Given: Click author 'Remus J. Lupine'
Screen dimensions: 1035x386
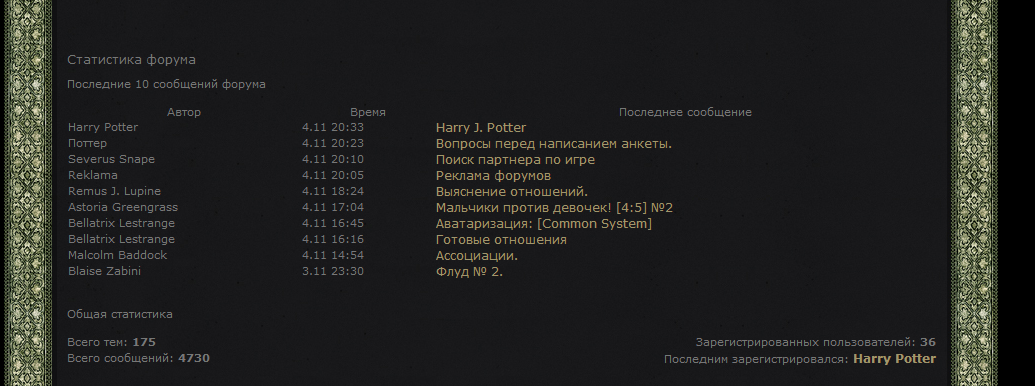Looking at the screenshot, I should click(x=114, y=191).
